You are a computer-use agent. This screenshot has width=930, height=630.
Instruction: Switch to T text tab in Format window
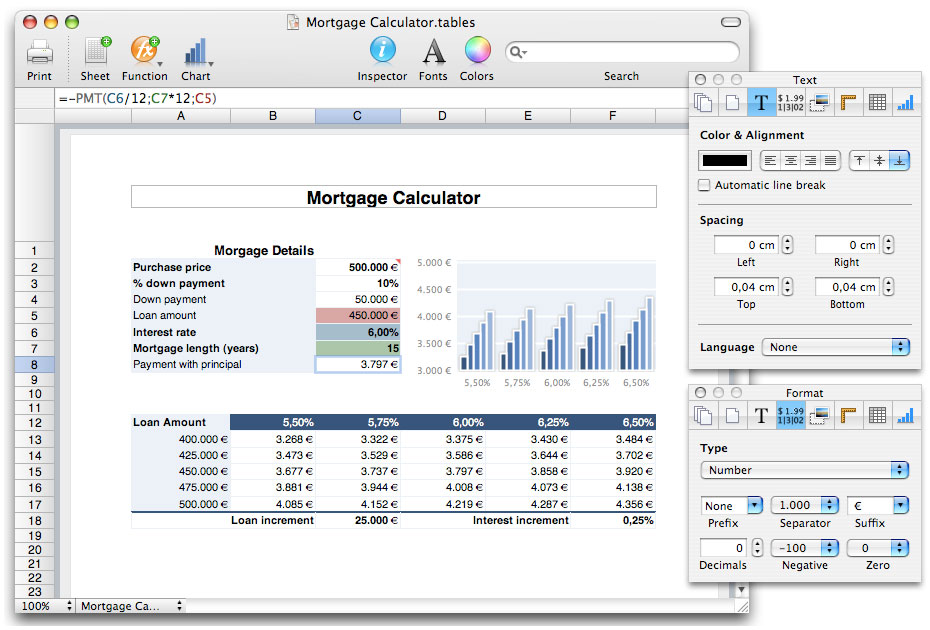point(762,415)
